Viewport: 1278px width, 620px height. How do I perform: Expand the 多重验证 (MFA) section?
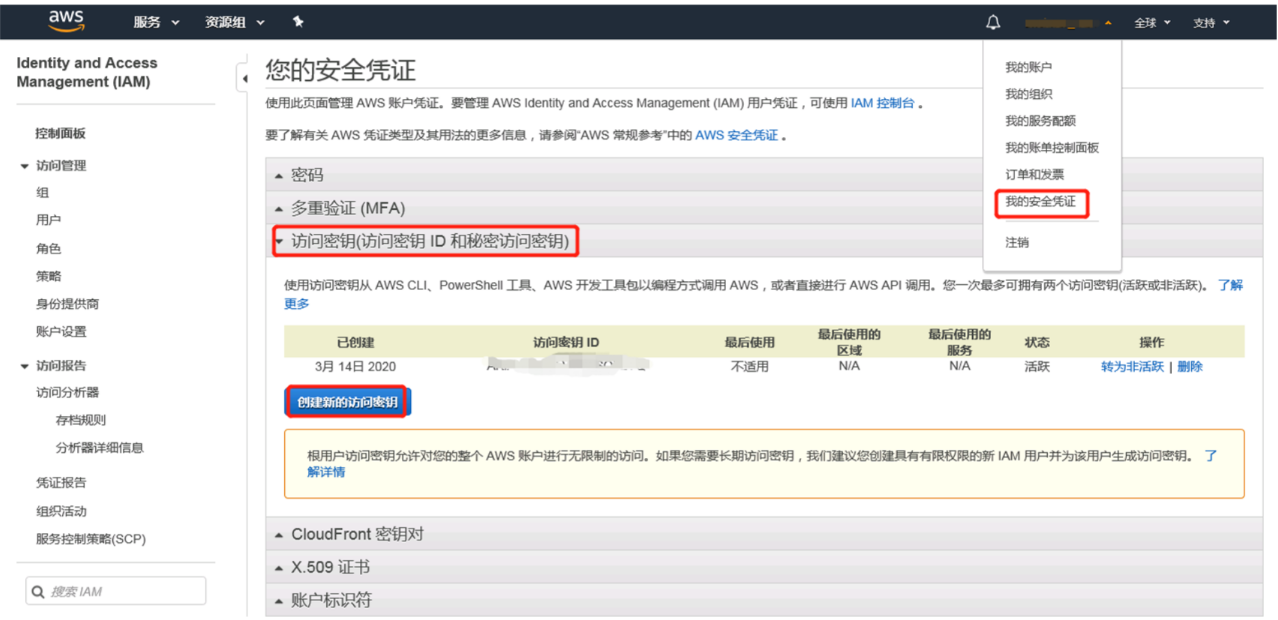[x=764, y=208]
